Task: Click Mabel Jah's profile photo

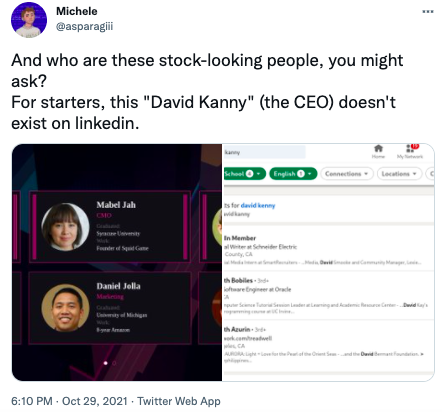Action: tap(65, 227)
